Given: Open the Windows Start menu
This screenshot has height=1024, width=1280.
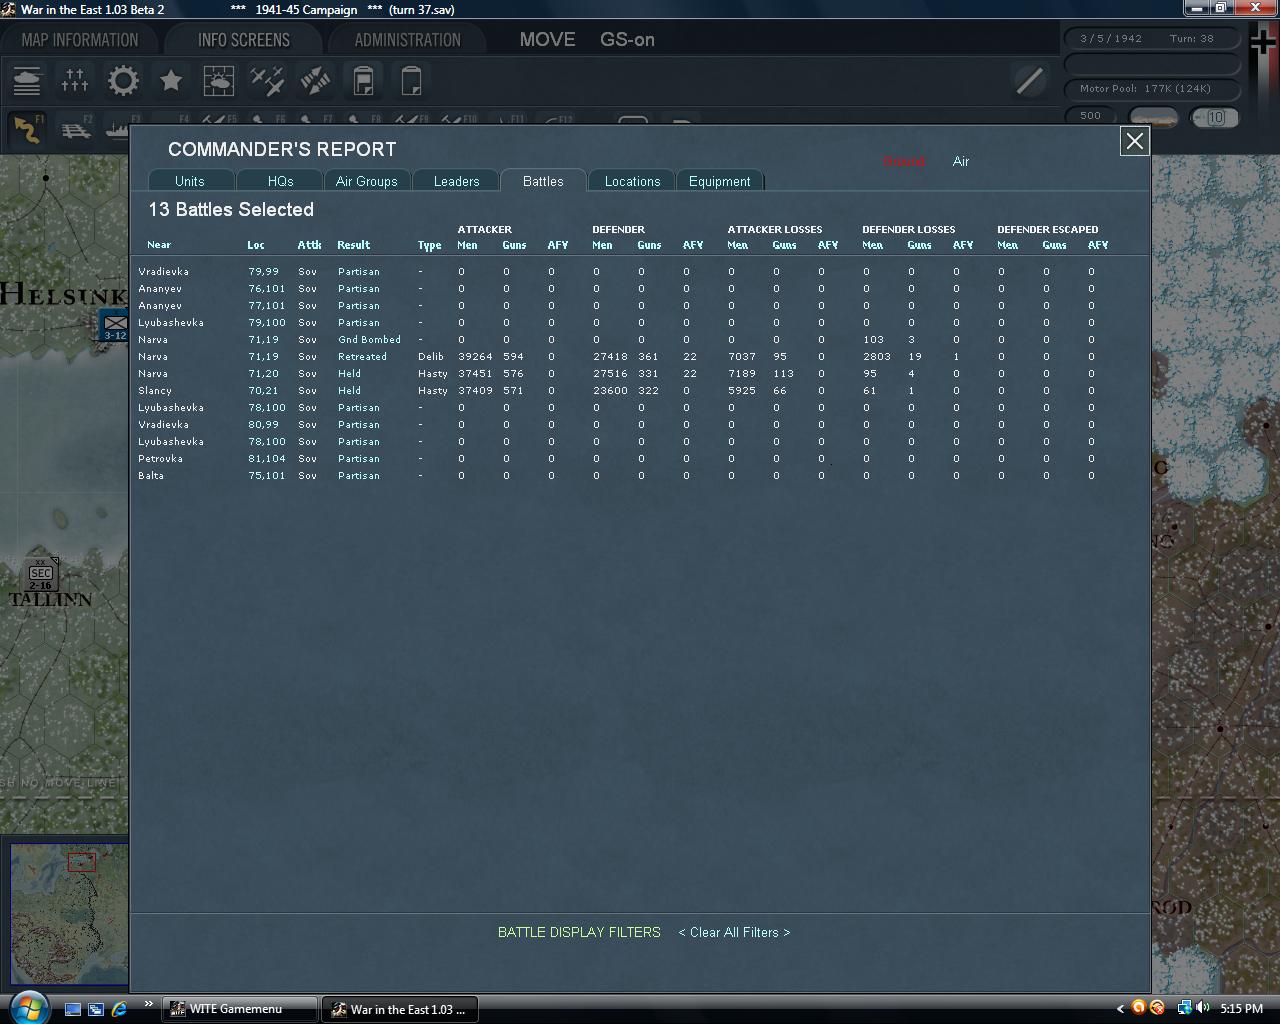Looking at the screenshot, I should coord(28,1008).
